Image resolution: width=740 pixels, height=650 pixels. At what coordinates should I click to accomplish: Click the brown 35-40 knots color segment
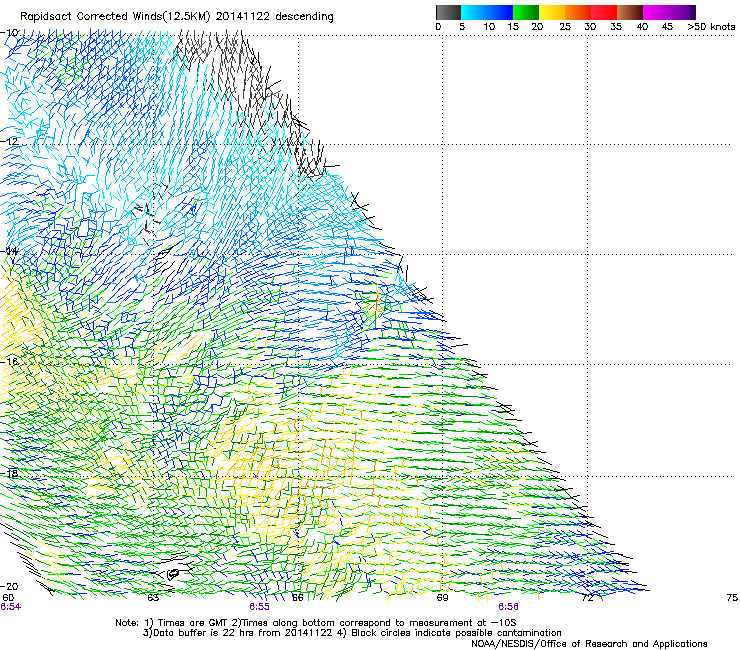coord(630,12)
